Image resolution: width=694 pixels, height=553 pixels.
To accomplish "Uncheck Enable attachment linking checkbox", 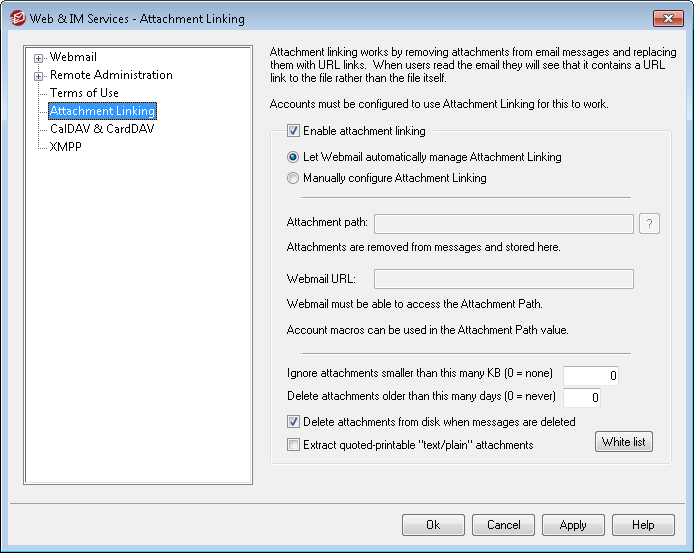I will pyautogui.click(x=293, y=131).
